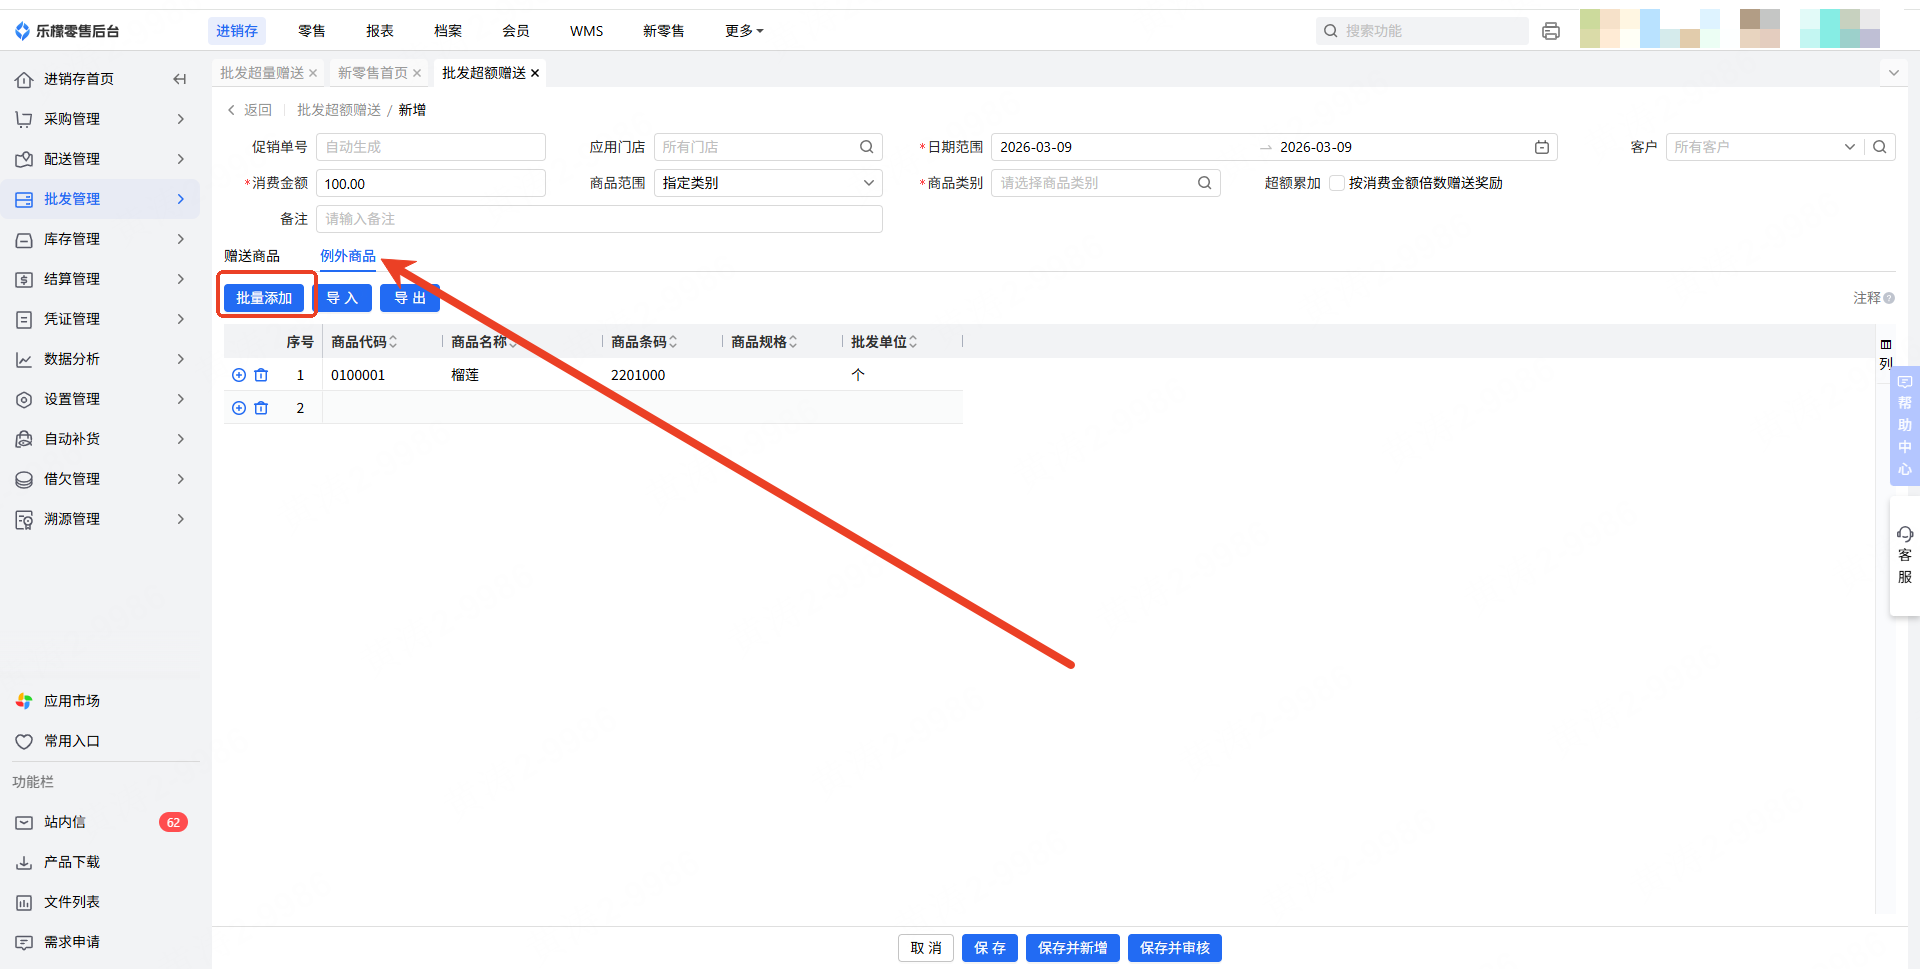1920x969 pixels.
Task: Click search icon in 商品类别 field
Action: [1205, 183]
